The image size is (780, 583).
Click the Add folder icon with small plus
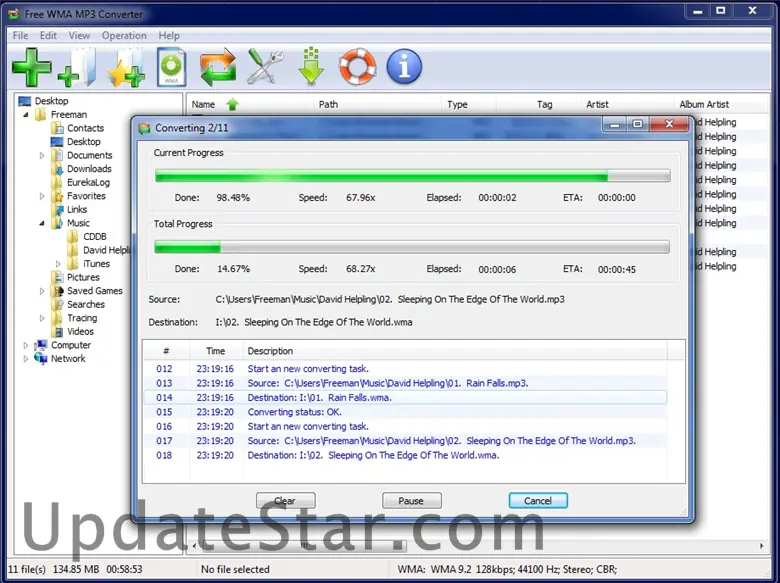78,67
